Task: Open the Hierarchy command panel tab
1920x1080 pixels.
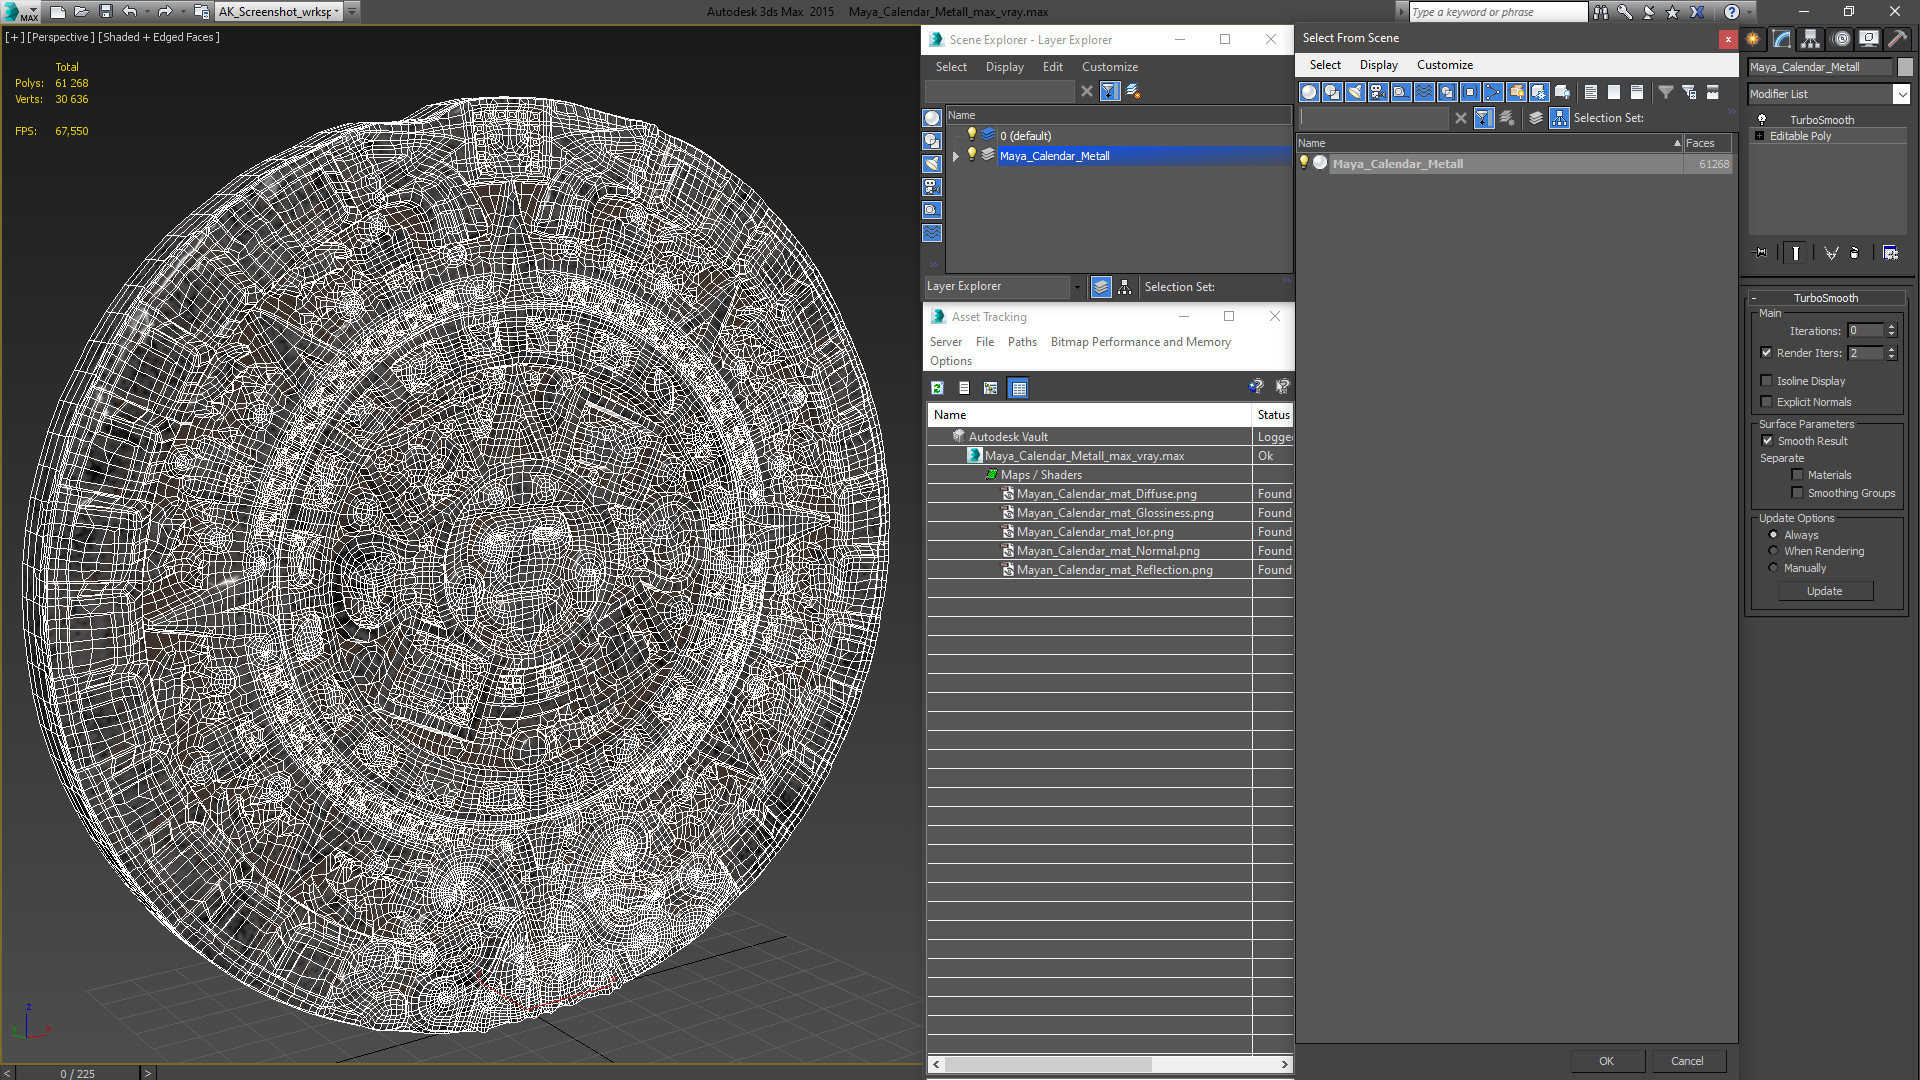Action: tap(1811, 39)
